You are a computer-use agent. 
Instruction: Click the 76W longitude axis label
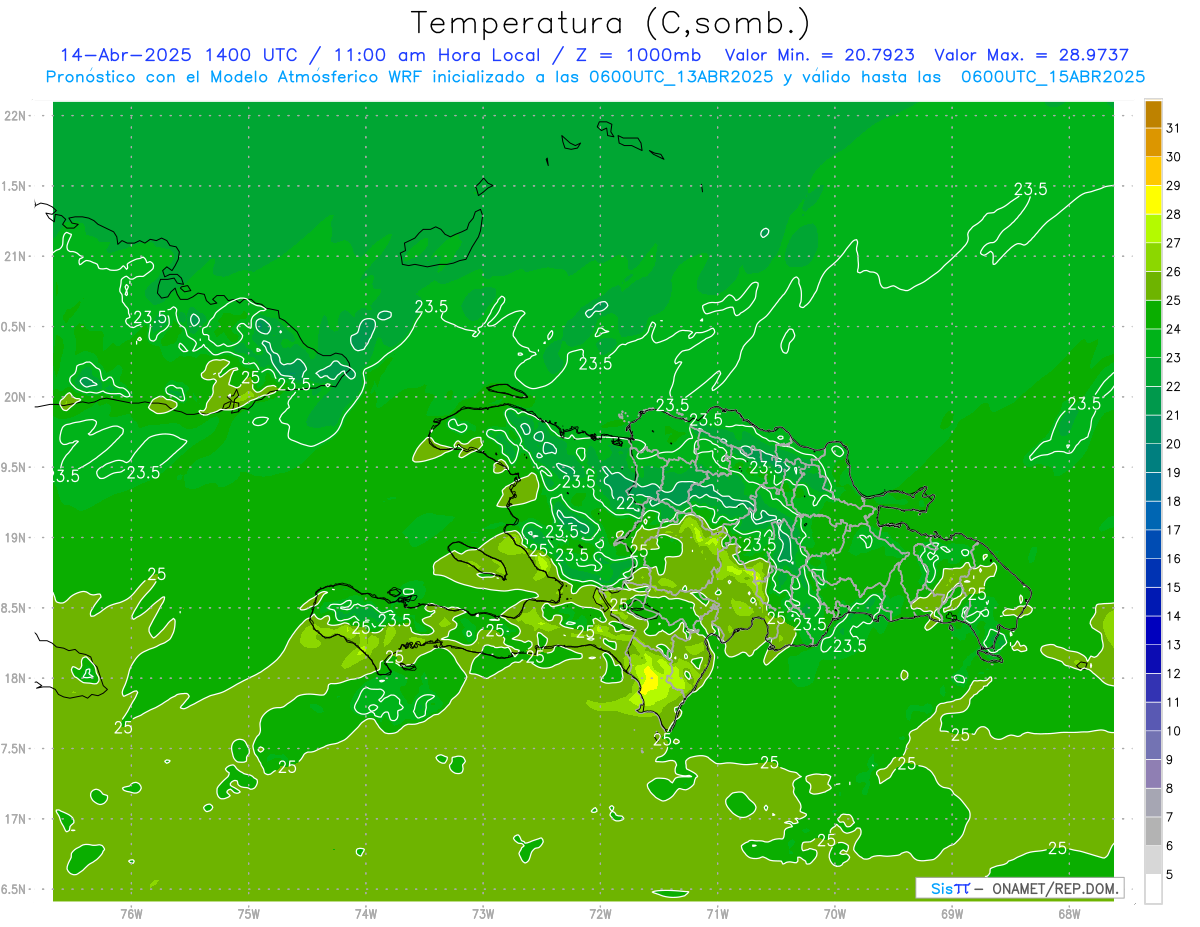point(131,913)
